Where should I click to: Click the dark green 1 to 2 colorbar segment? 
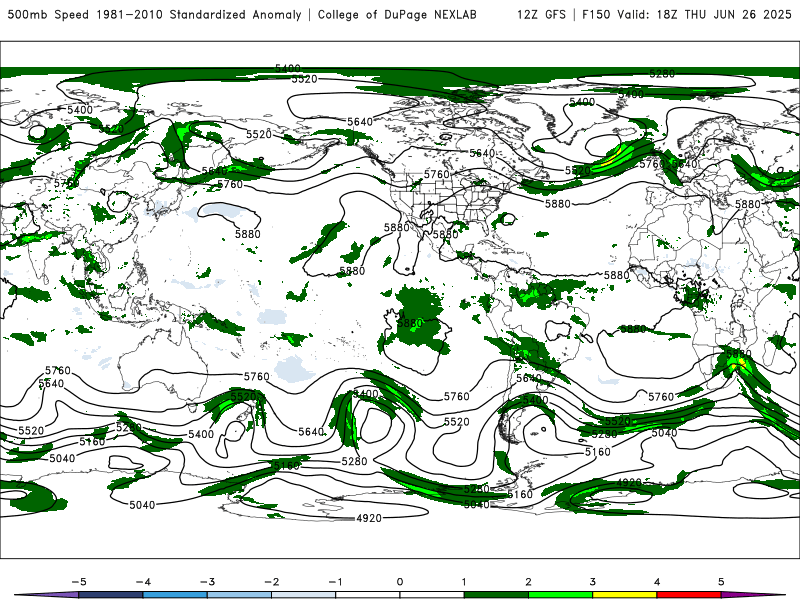(x=496, y=595)
